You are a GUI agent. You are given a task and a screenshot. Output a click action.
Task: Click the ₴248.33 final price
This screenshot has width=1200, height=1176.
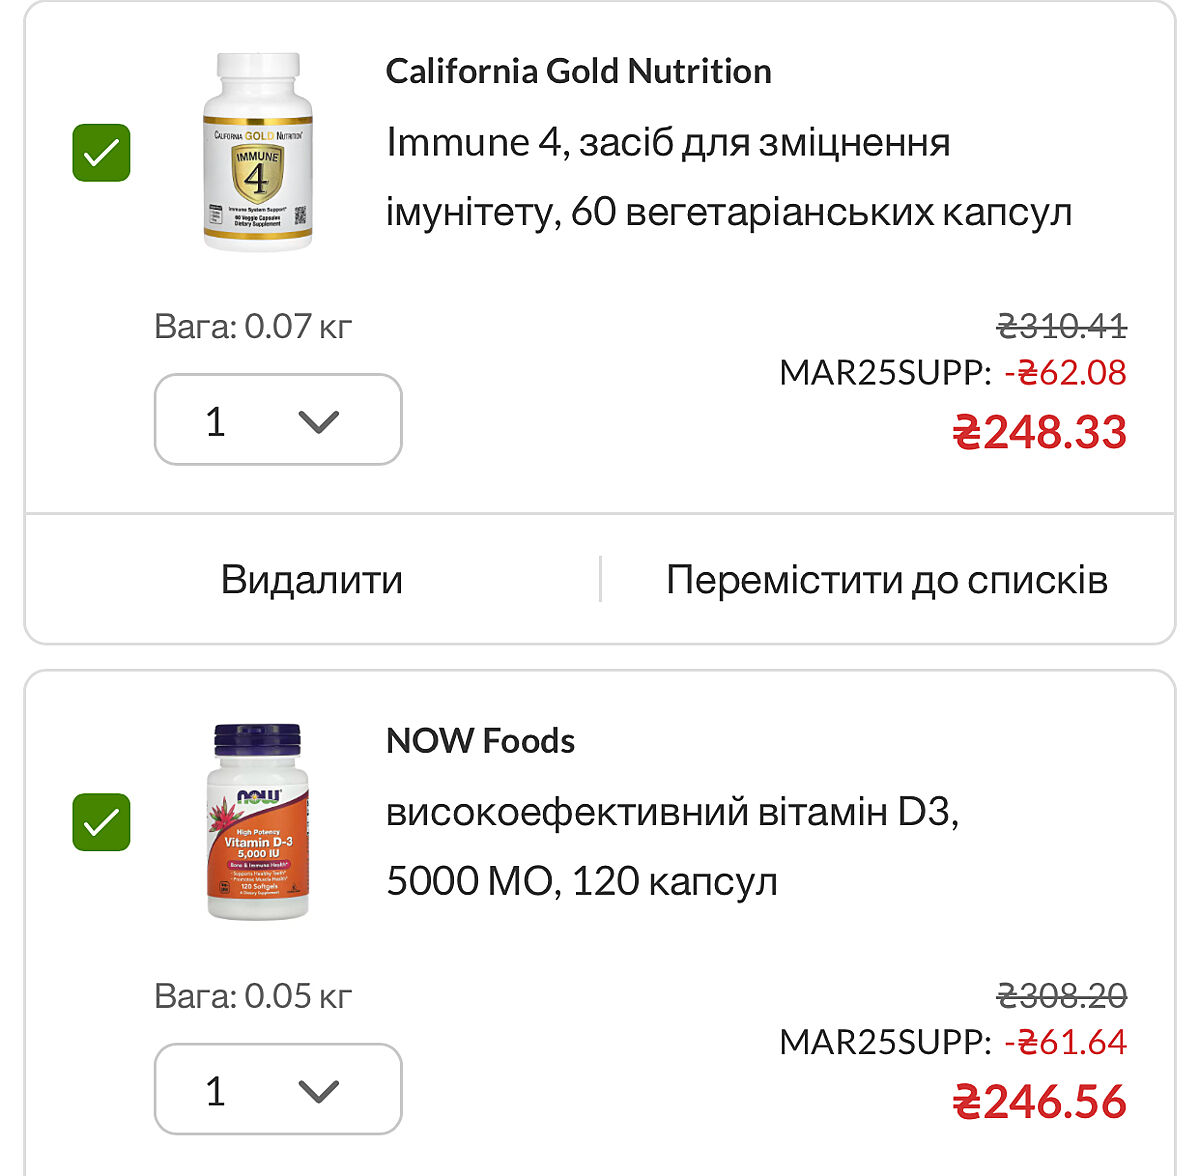click(x=1039, y=432)
